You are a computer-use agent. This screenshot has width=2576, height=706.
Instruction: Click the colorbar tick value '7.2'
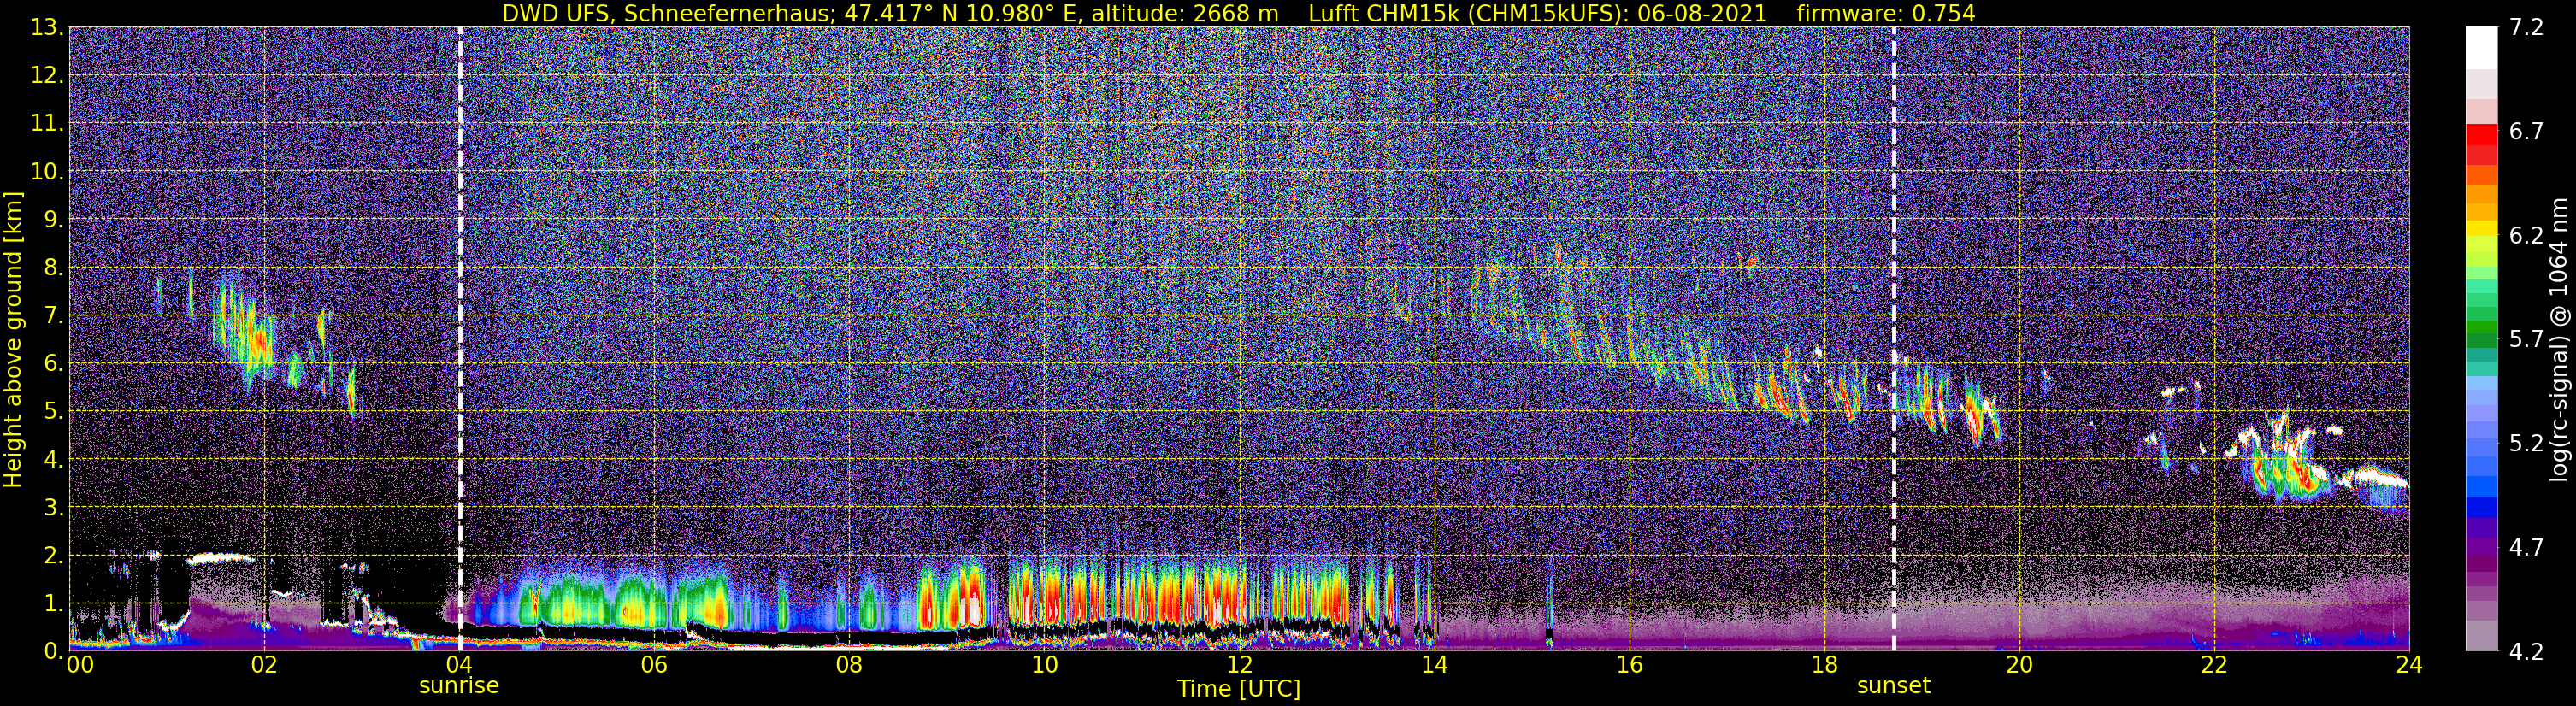point(2526,28)
